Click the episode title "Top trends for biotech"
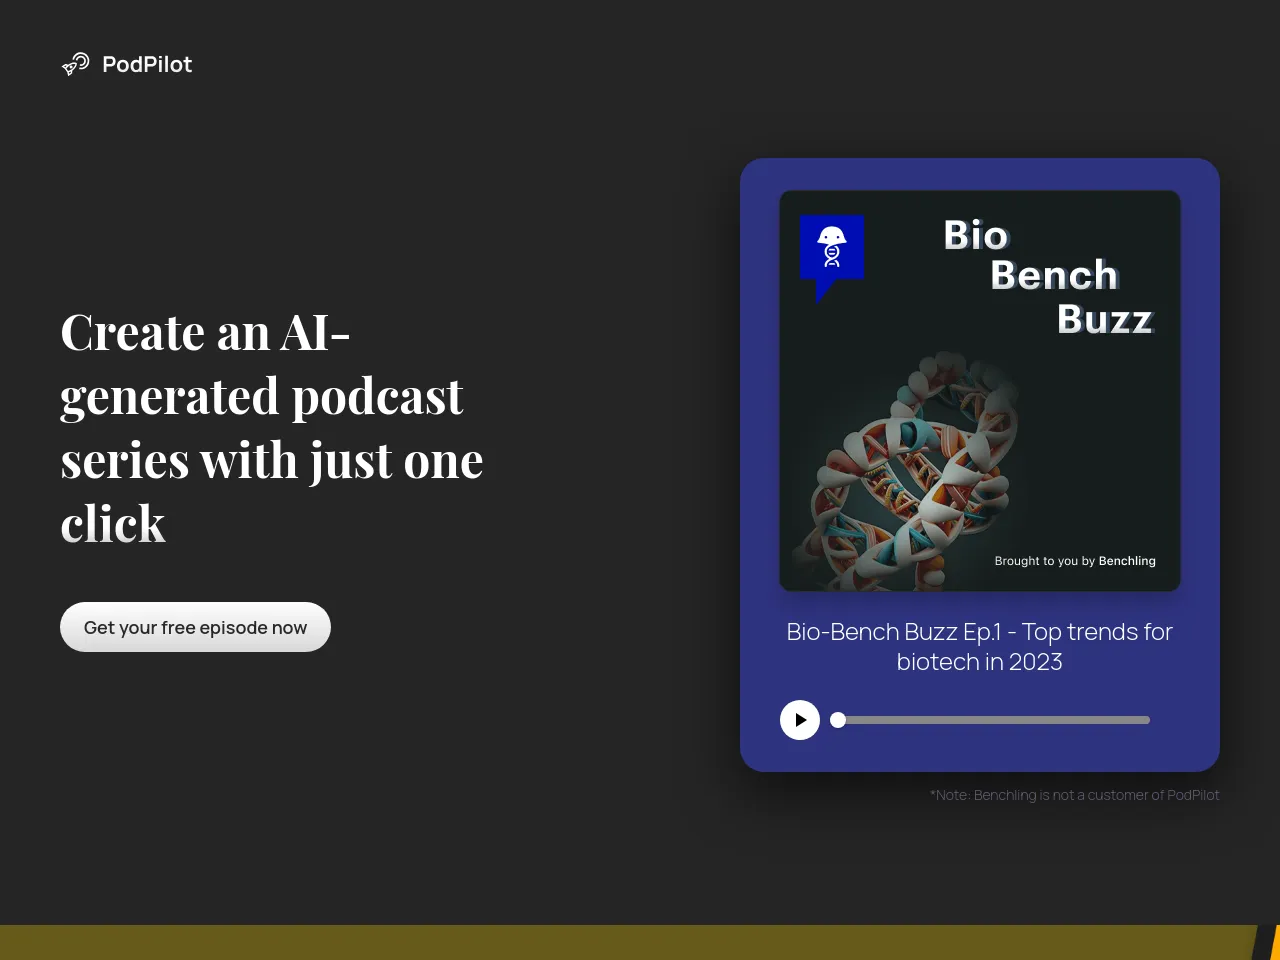 point(979,647)
